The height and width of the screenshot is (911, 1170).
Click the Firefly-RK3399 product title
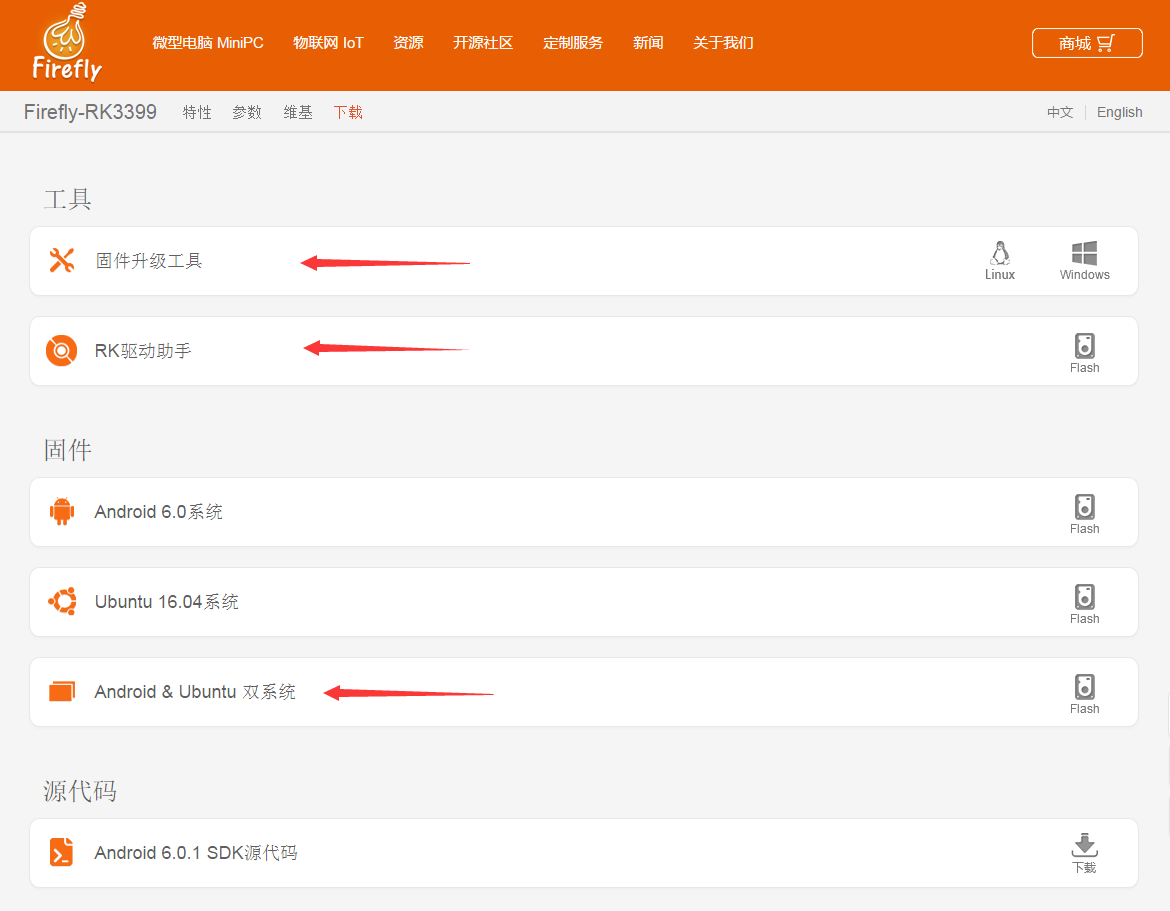click(x=90, y=112)
